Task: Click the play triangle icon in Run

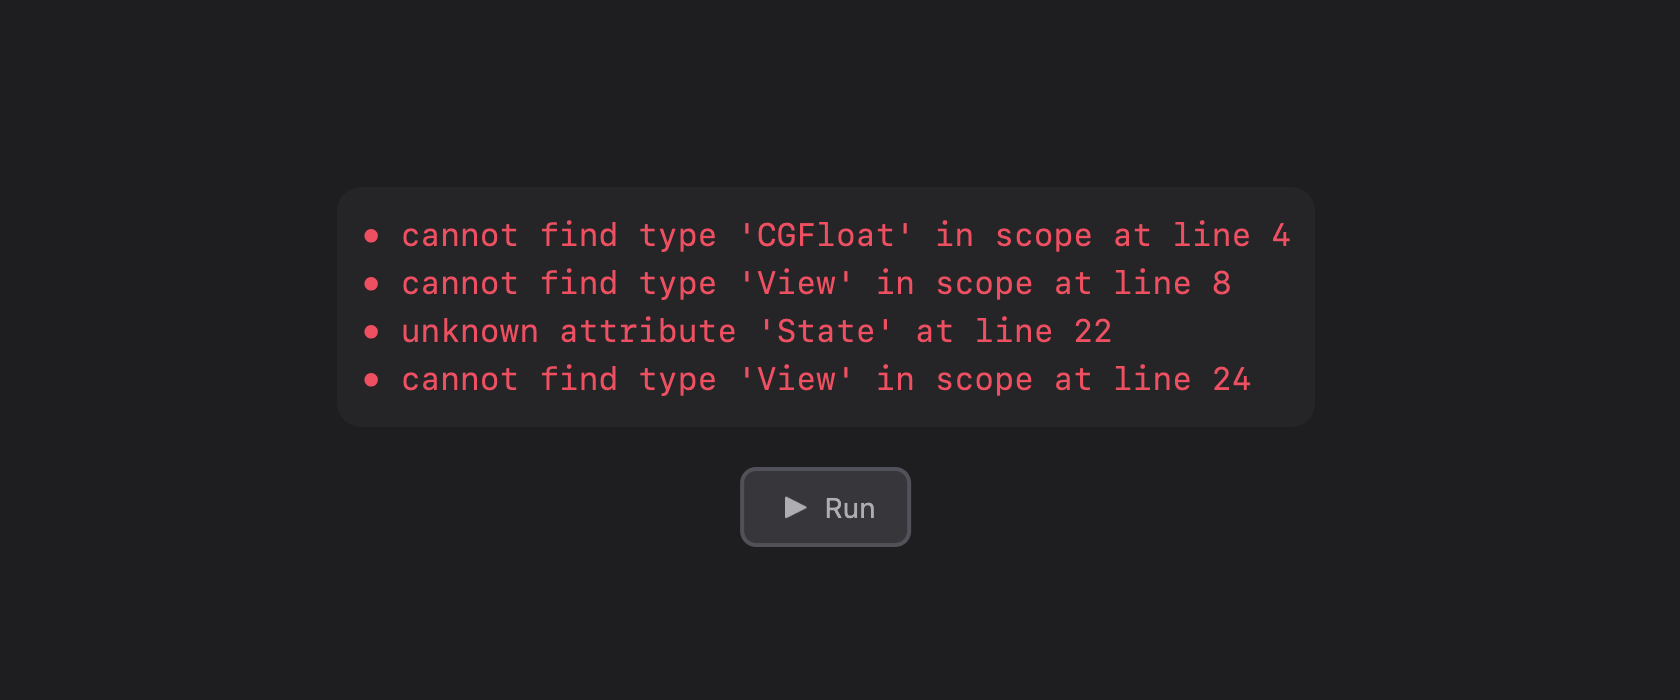Action: coord(796,508)
